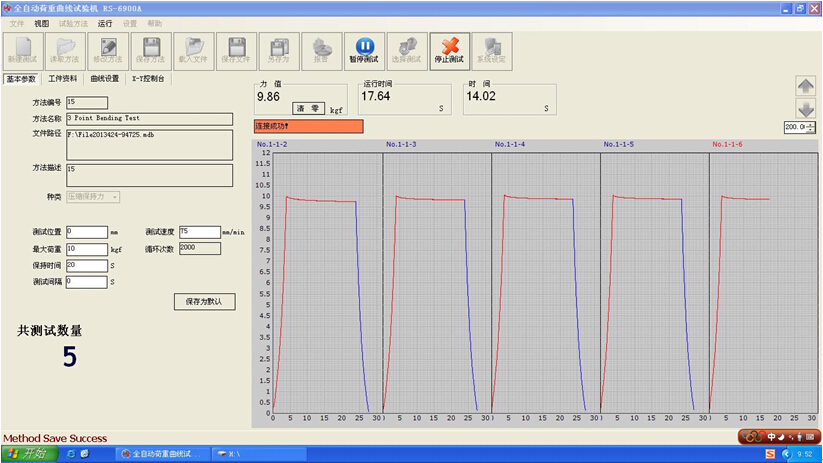Click the 暂停测试 (pause test) toolbar icon

click(x=364, y=49)
